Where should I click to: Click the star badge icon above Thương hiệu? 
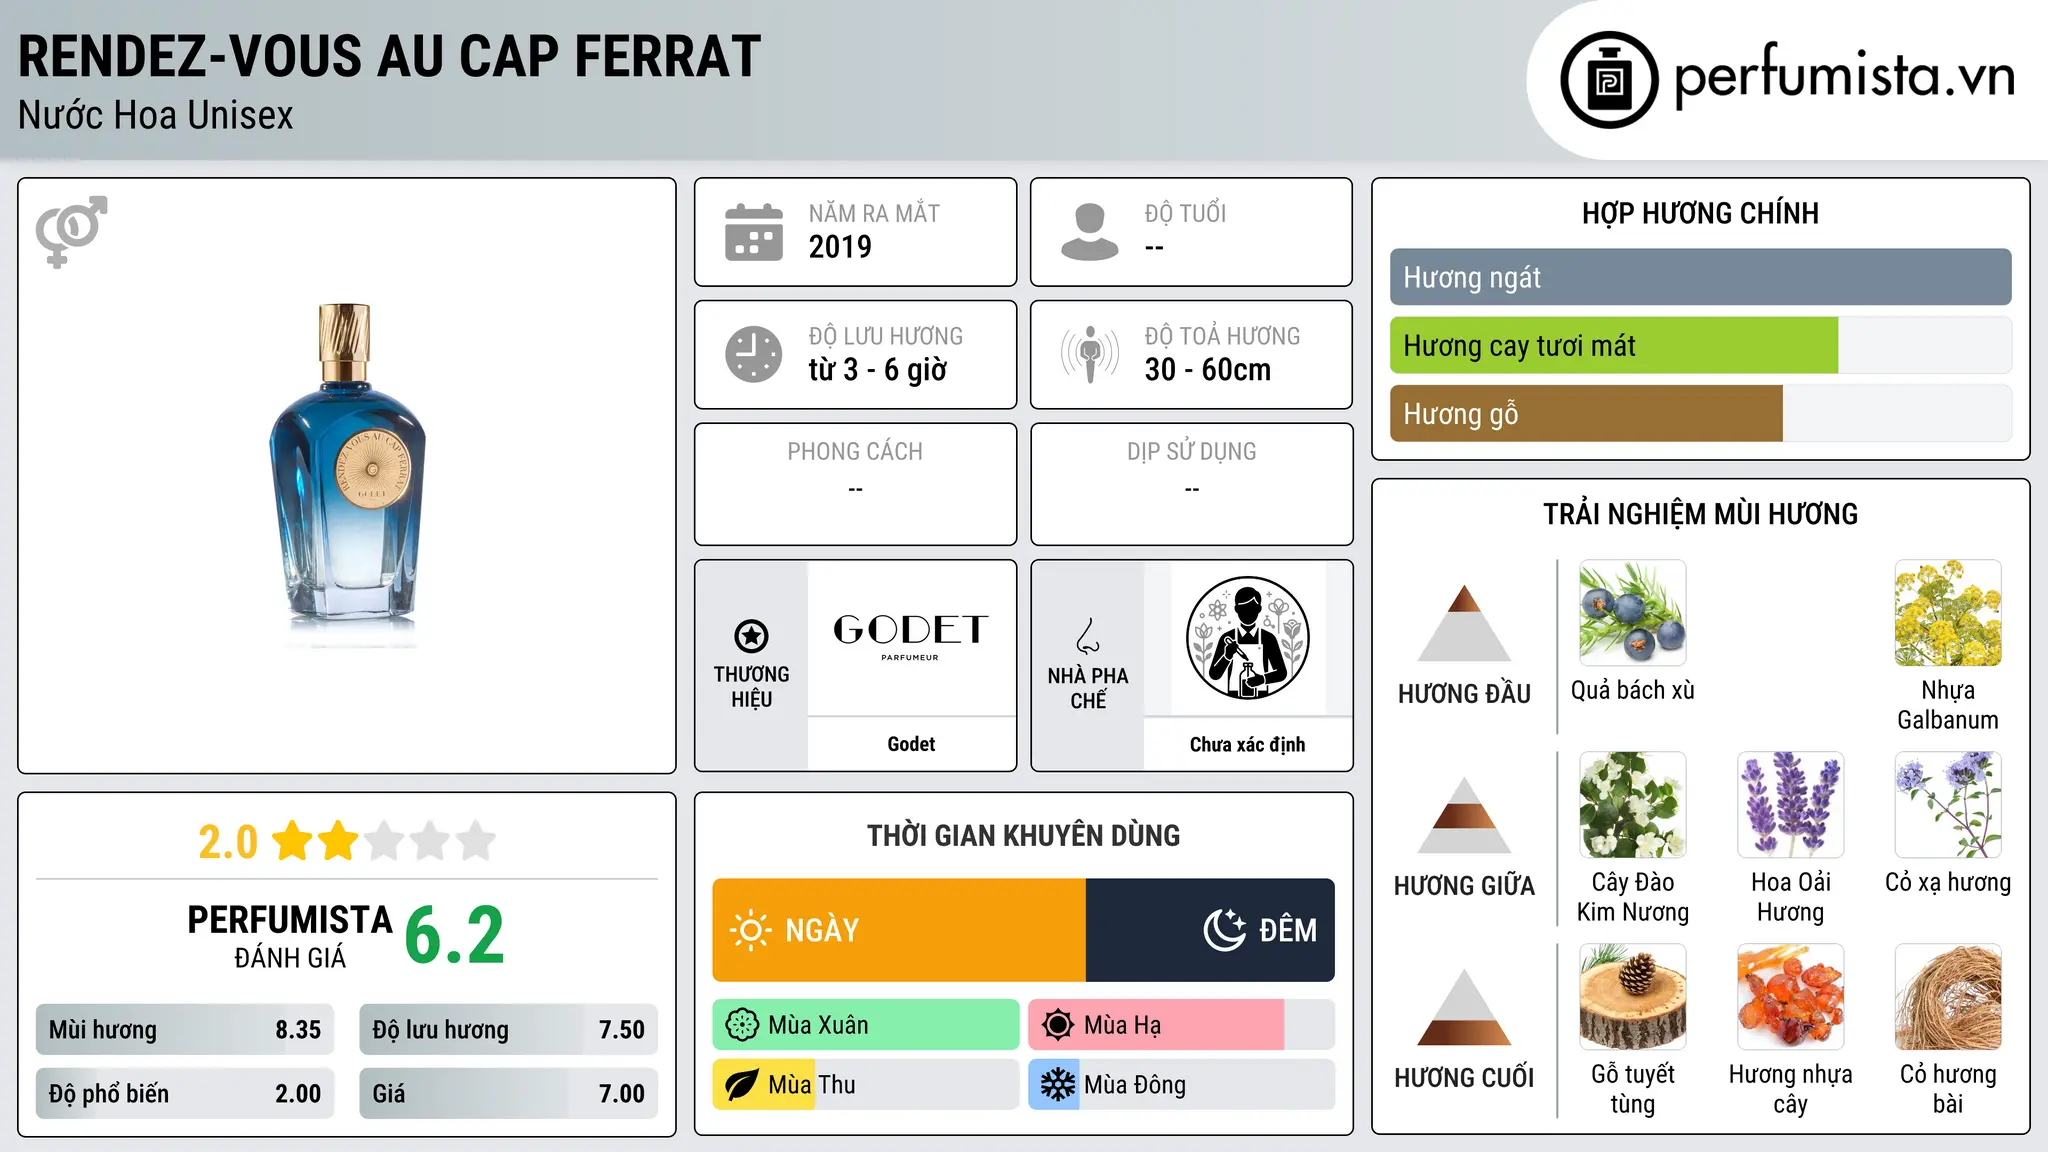point(751,635)
